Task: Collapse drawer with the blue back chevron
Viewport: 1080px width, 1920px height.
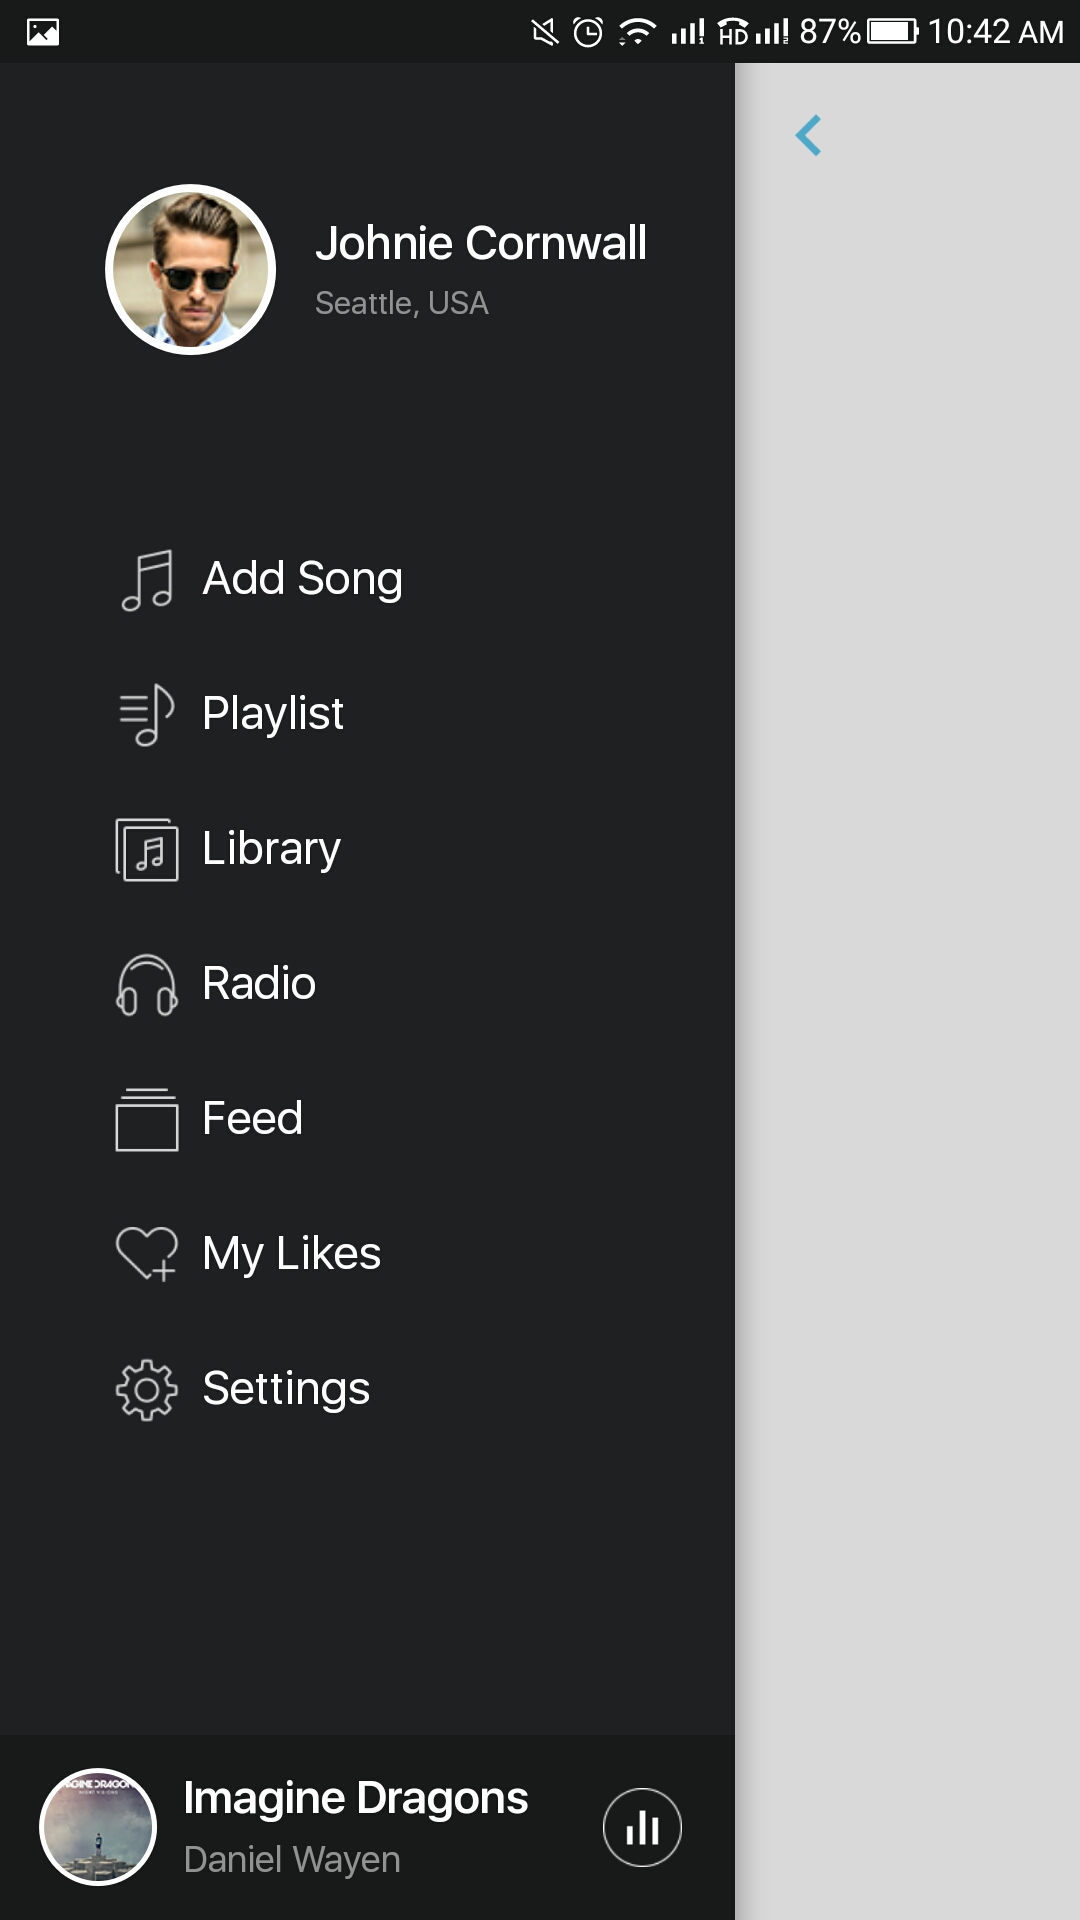Action: coord(809,136)
